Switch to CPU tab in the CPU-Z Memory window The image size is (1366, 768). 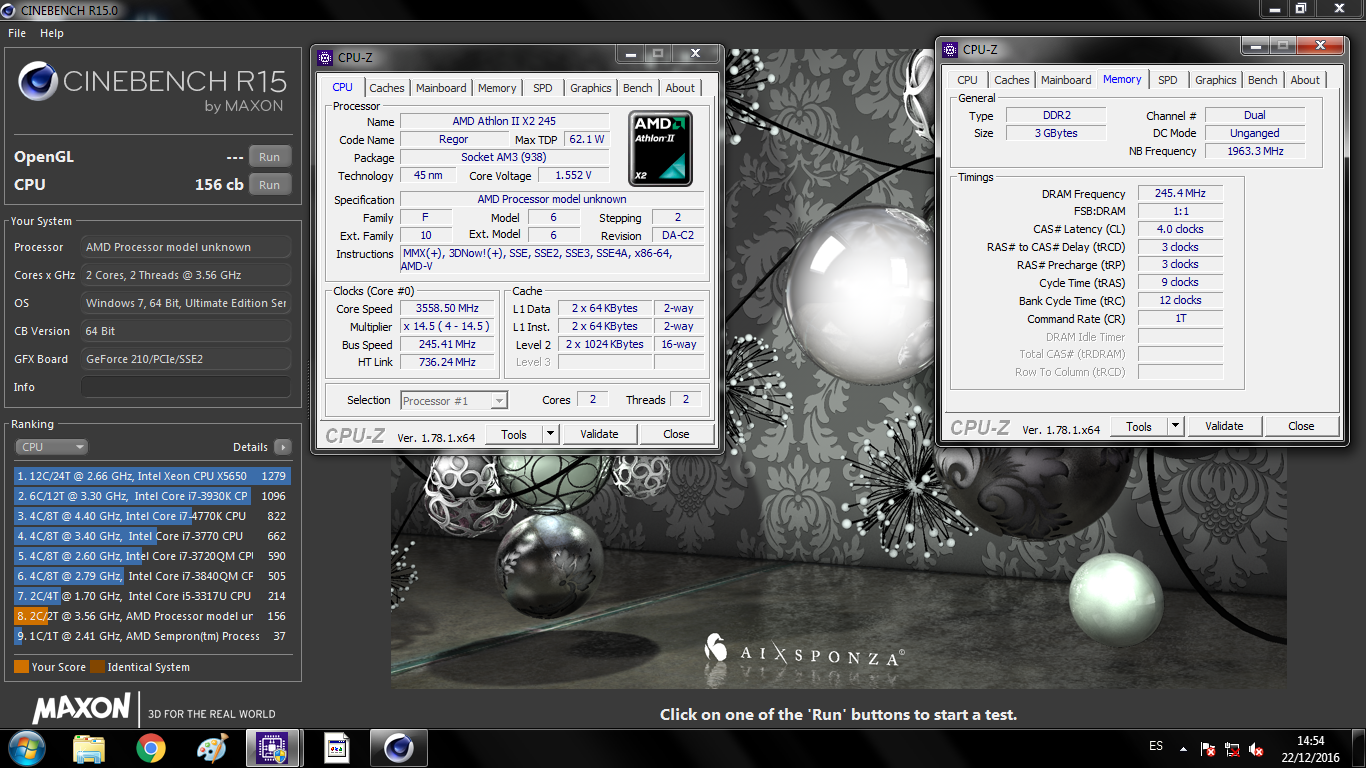coord(967,80)
